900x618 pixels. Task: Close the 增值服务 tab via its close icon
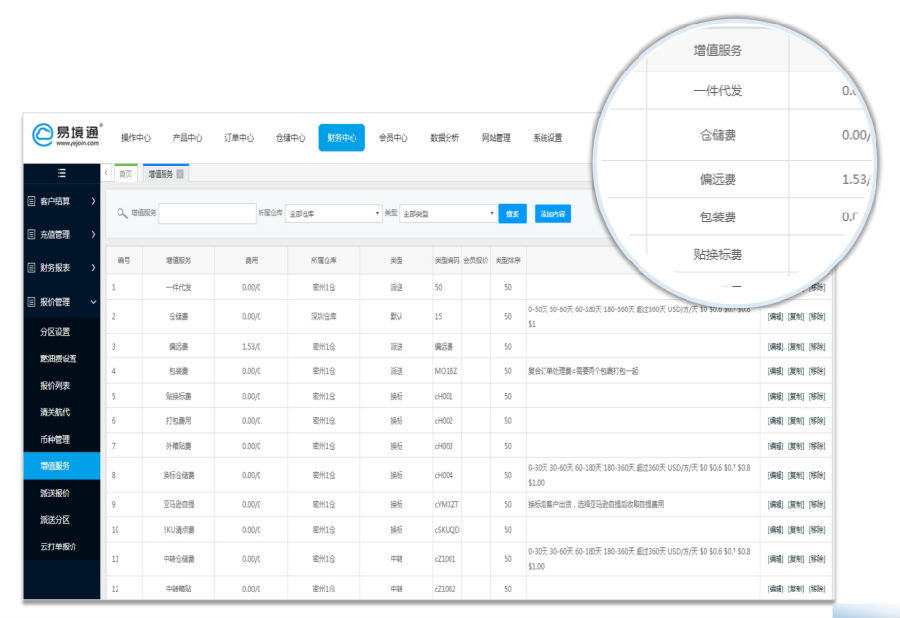(x=180, y=174)
